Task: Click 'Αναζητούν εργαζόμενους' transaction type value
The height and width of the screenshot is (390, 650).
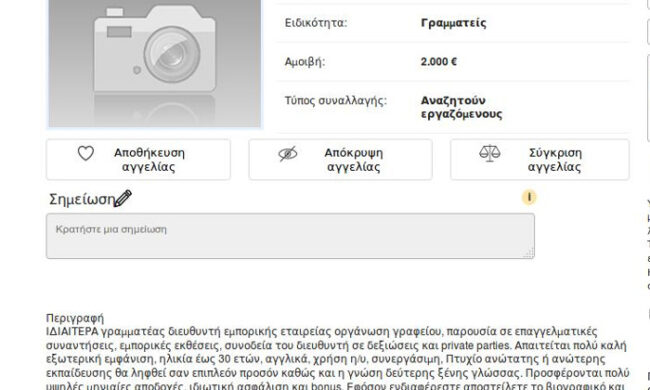Action: coord(461,107)
